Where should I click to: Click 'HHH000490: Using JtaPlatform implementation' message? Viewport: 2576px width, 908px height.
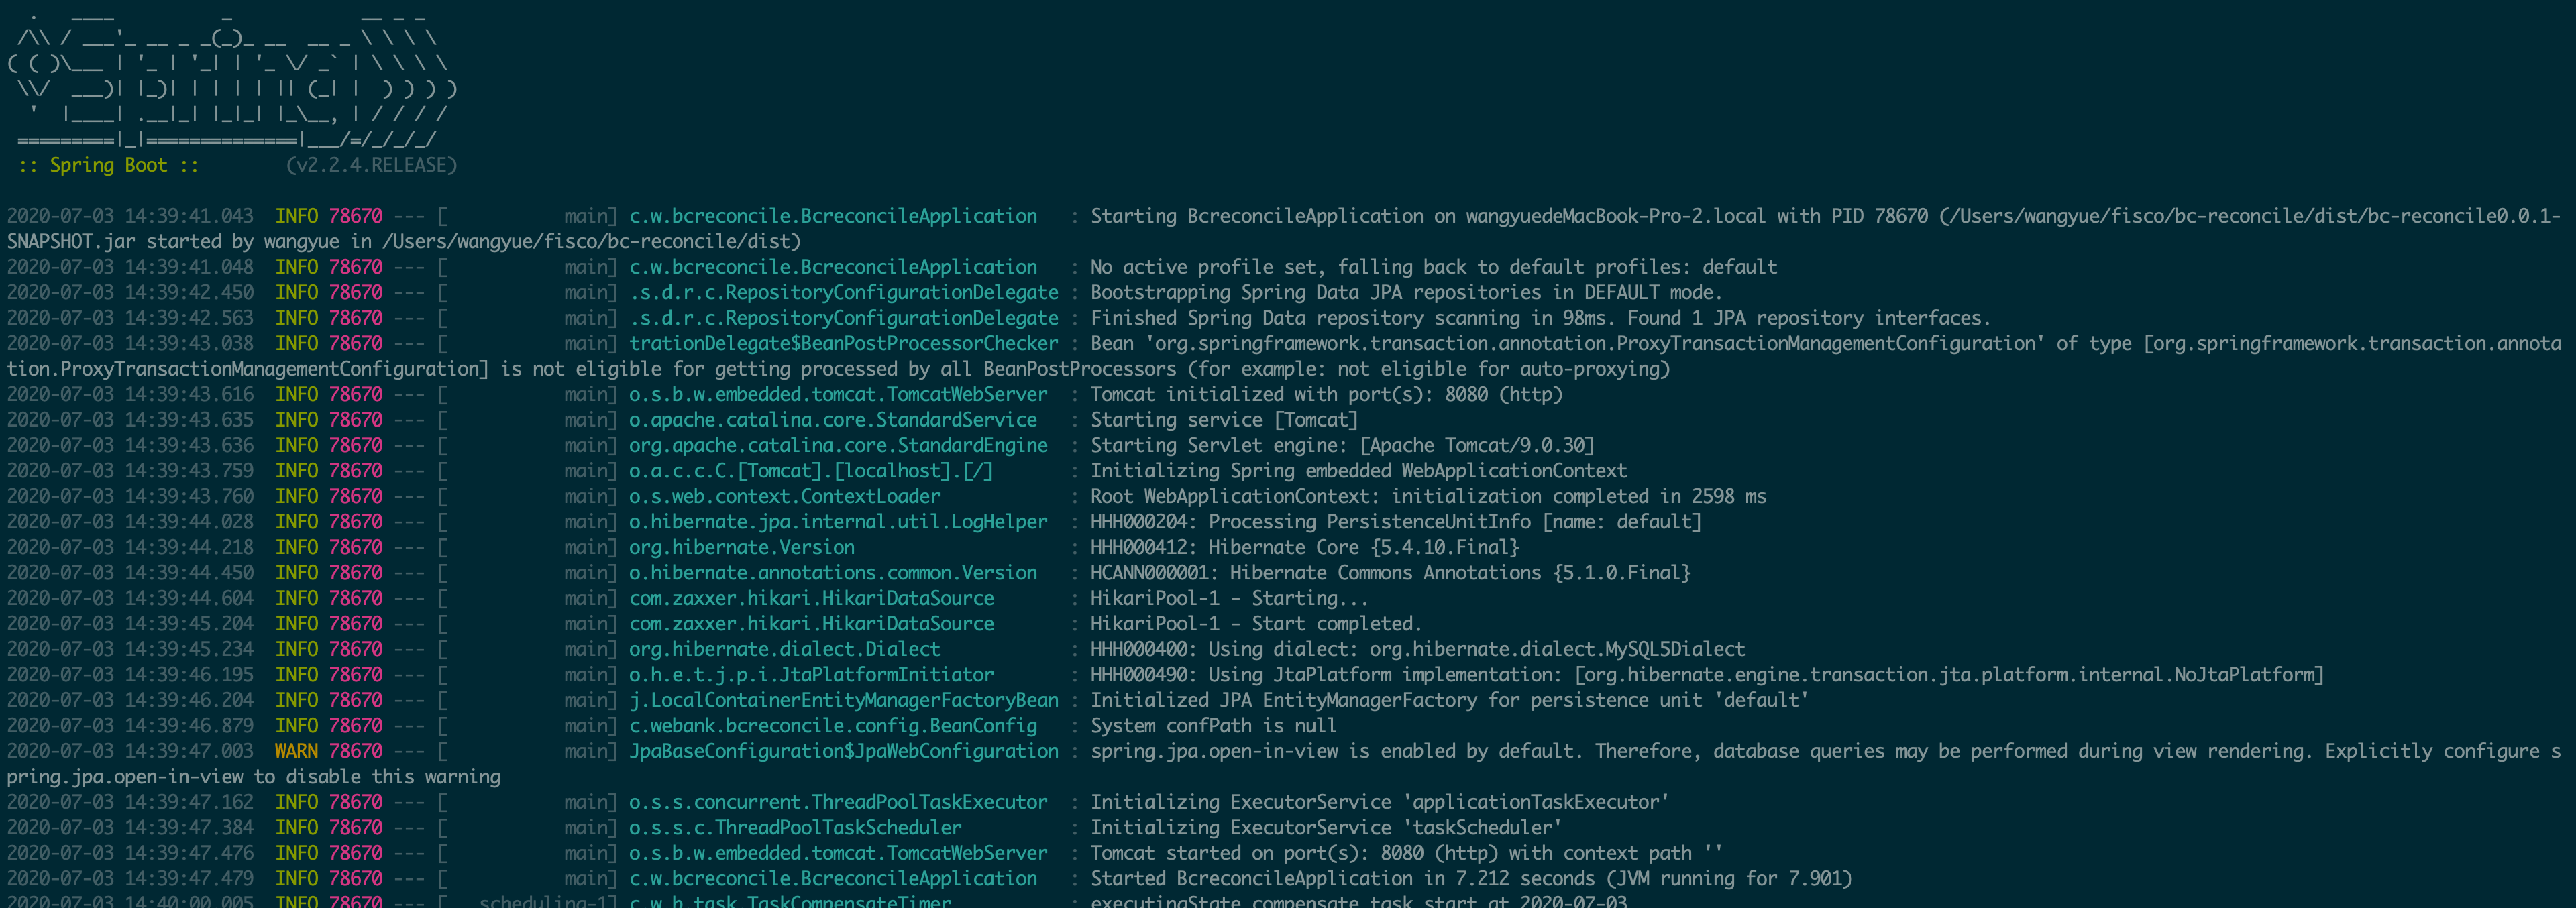1706,675
